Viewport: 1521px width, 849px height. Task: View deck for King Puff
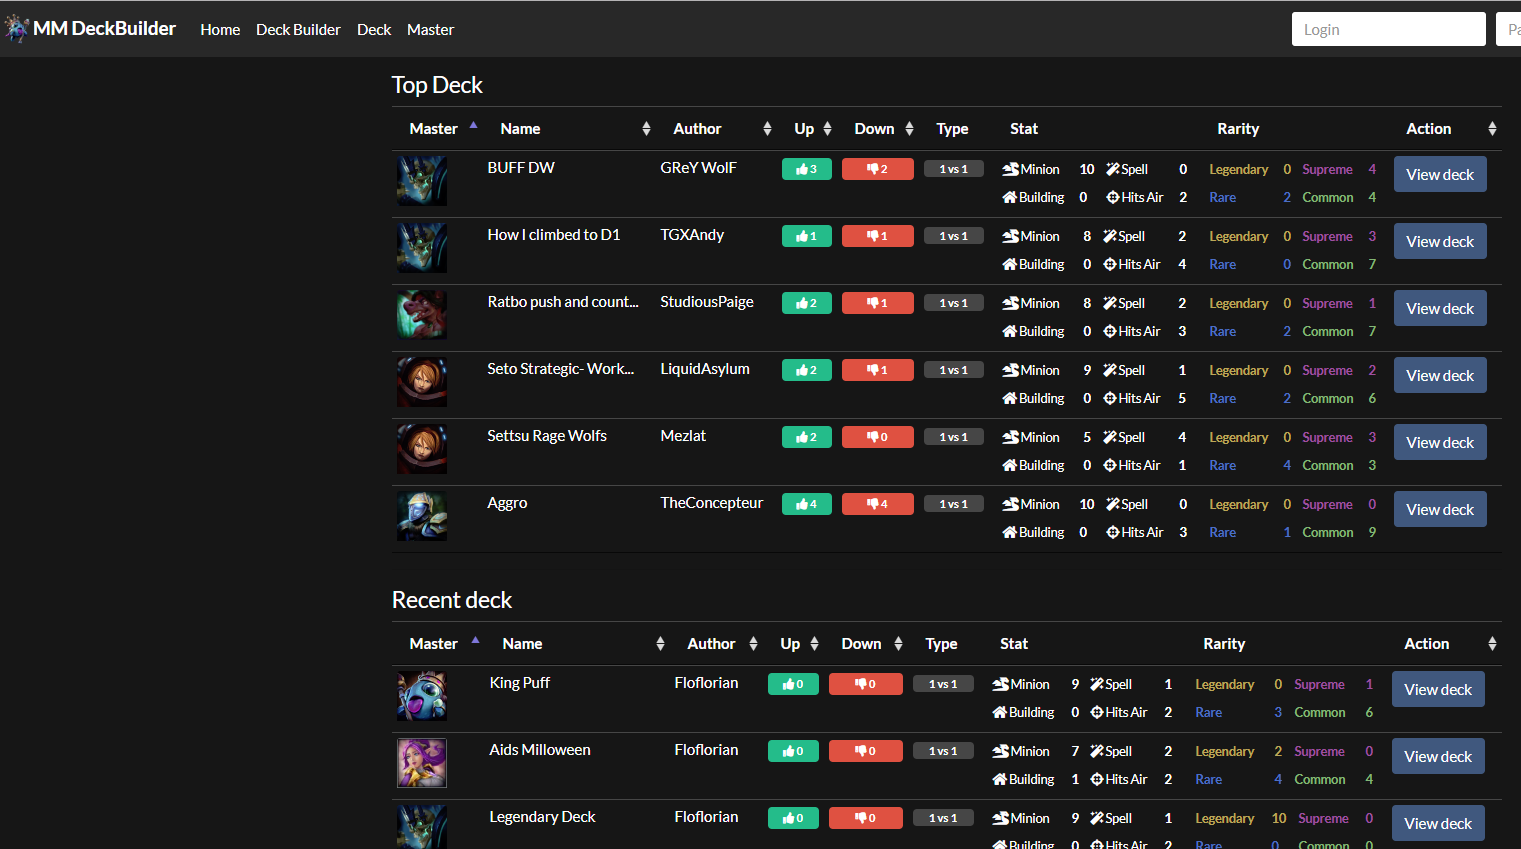pos(1438,689)
